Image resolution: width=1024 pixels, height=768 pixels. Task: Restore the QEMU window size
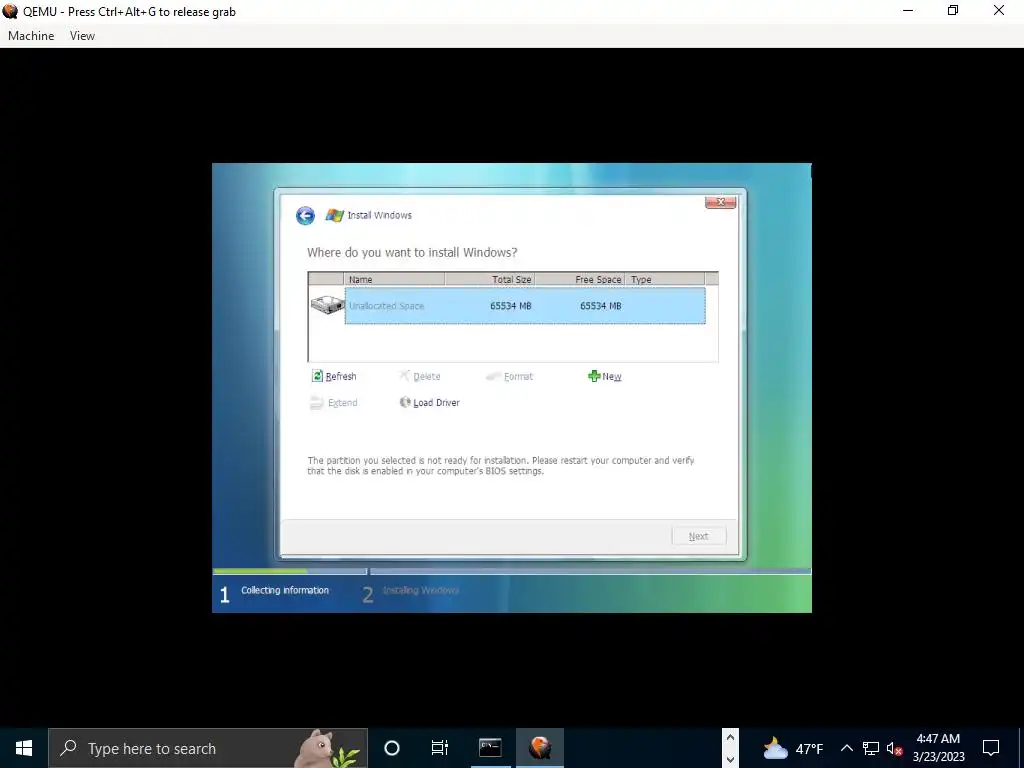pyautogui.click(x=953, y=10)
